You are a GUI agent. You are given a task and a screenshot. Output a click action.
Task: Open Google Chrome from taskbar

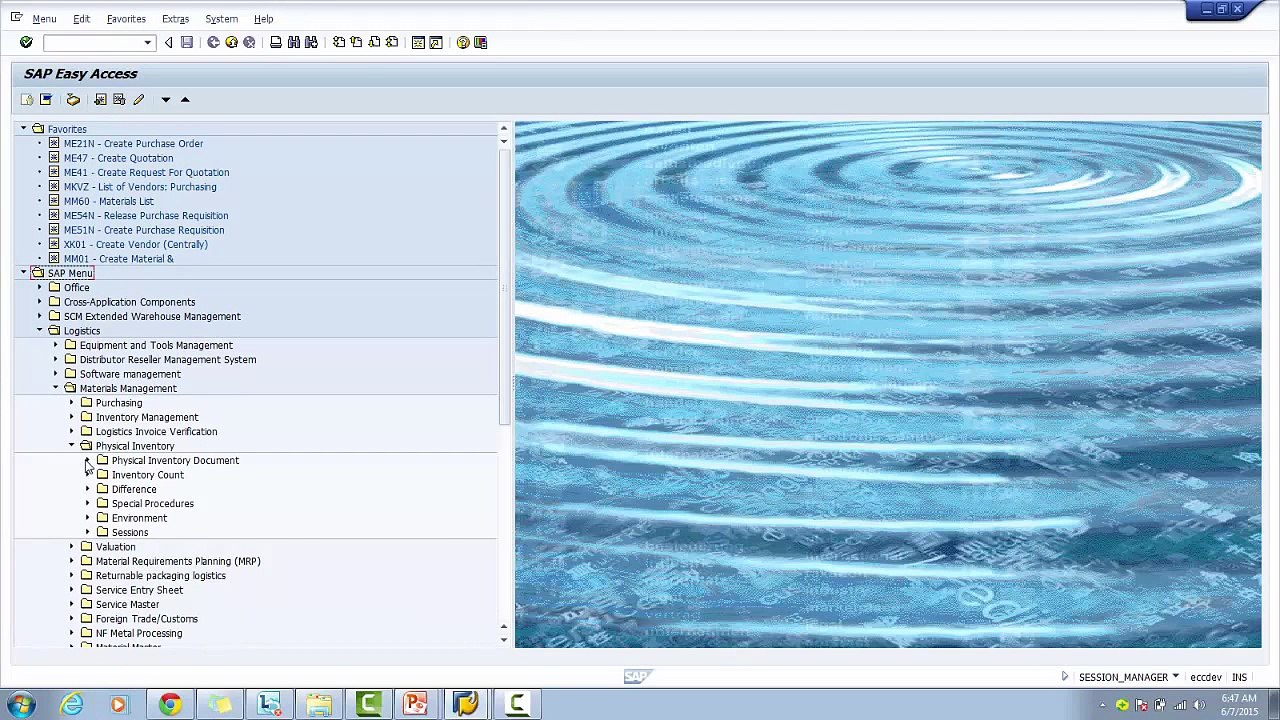click(x=170, y=704)
